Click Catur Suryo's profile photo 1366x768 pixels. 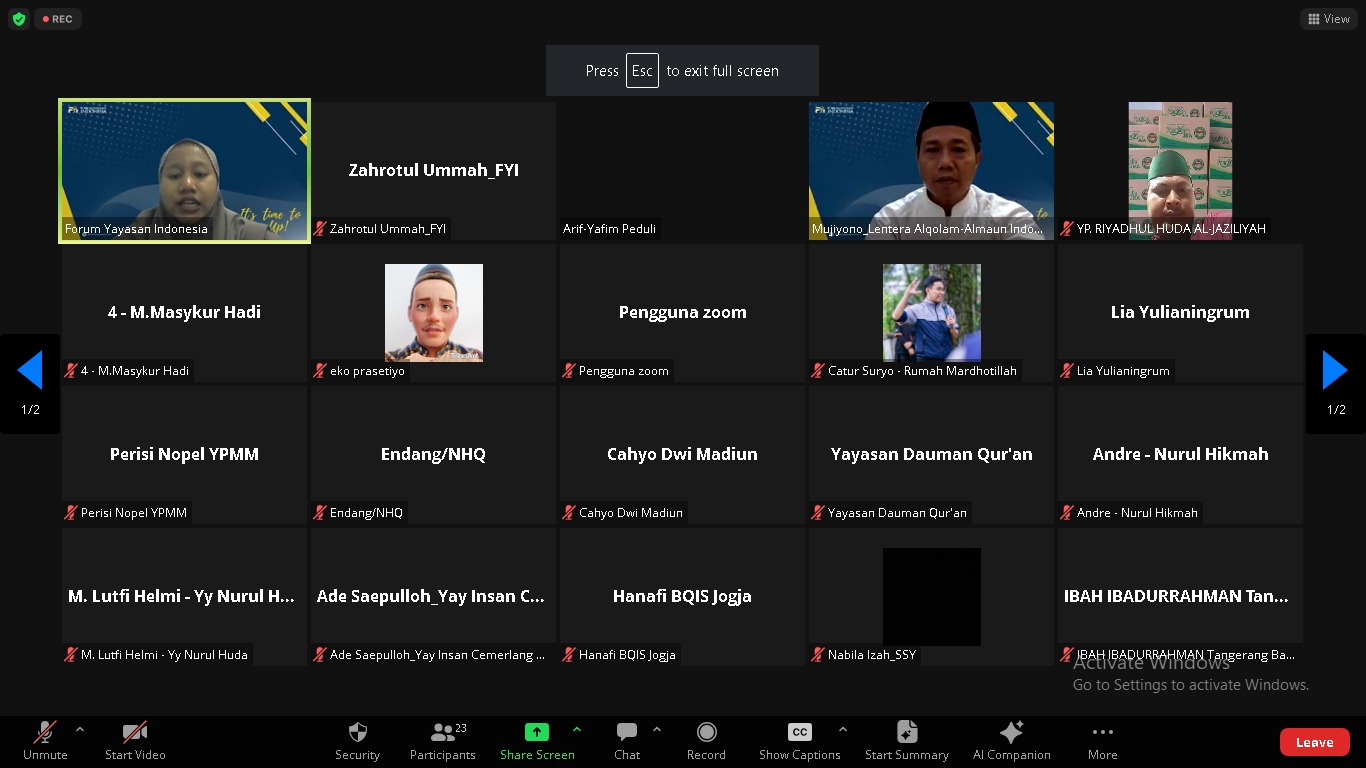click(932, 312)
